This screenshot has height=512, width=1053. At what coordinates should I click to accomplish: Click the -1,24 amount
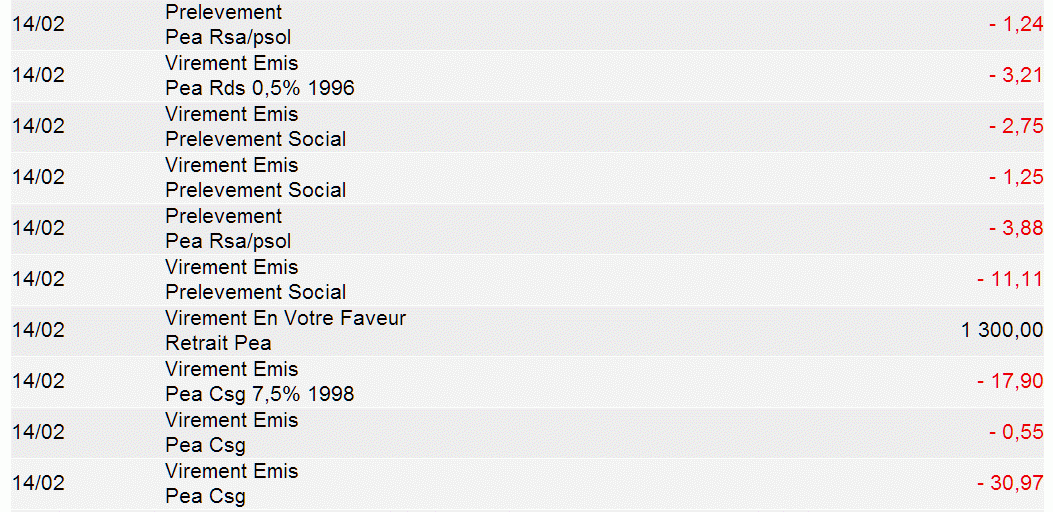click(x=1016, y=25)
